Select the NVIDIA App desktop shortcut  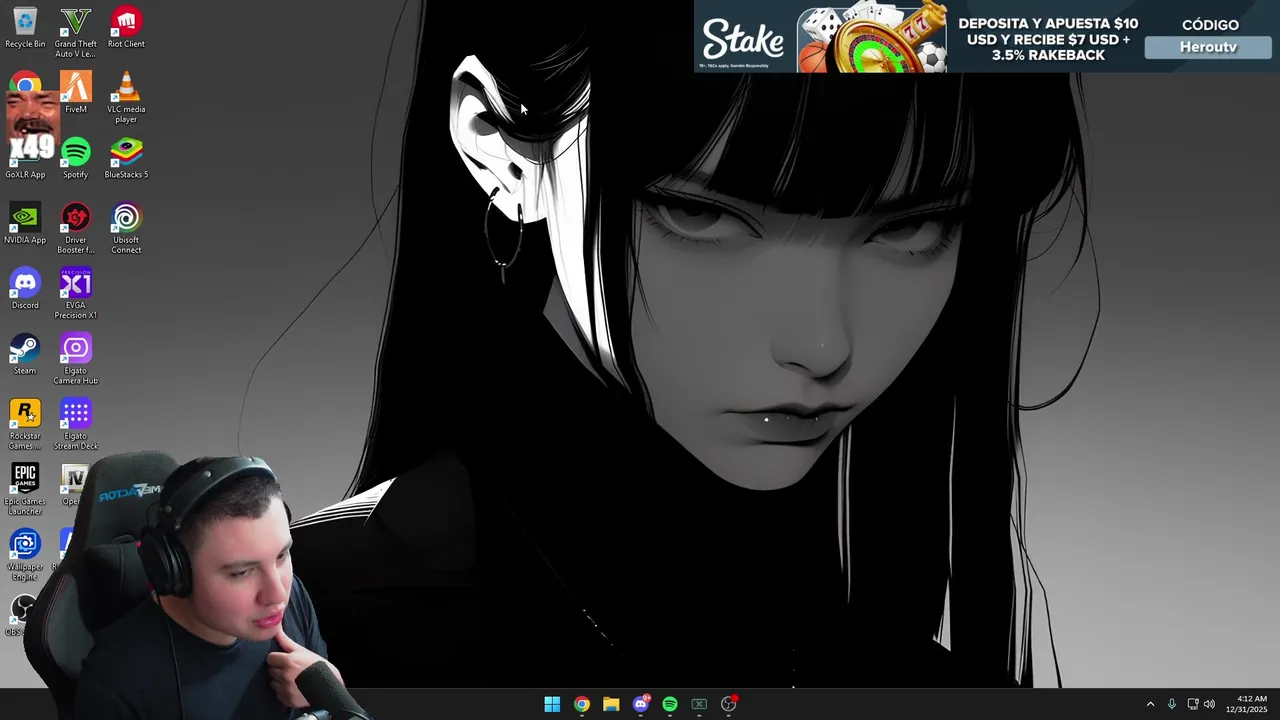tap(25, 223)
